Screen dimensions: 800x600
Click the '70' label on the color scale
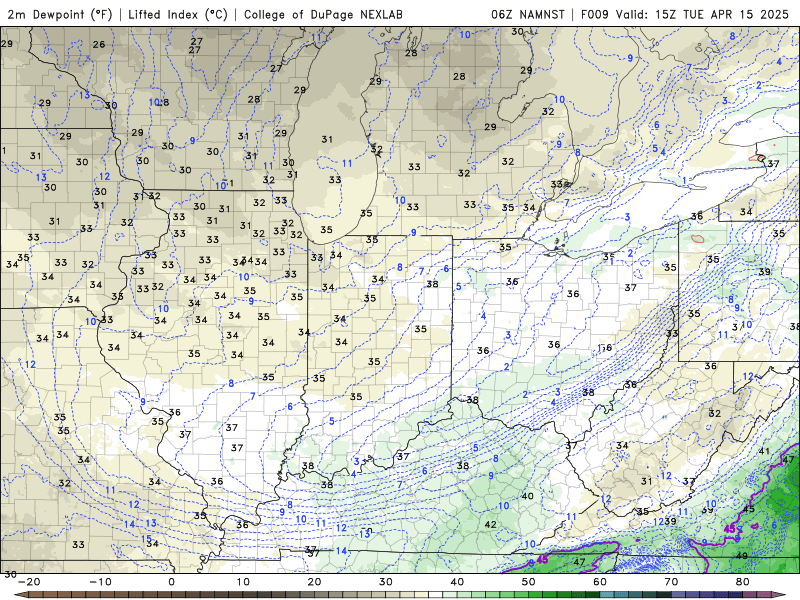click(671, 582)
